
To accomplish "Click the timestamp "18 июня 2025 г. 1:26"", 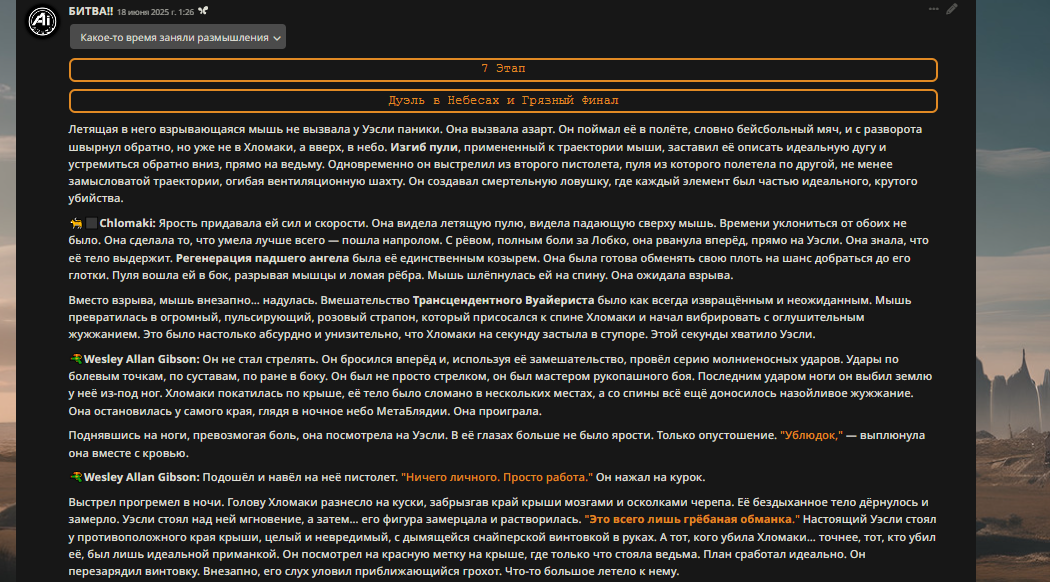I will point(155,12).
